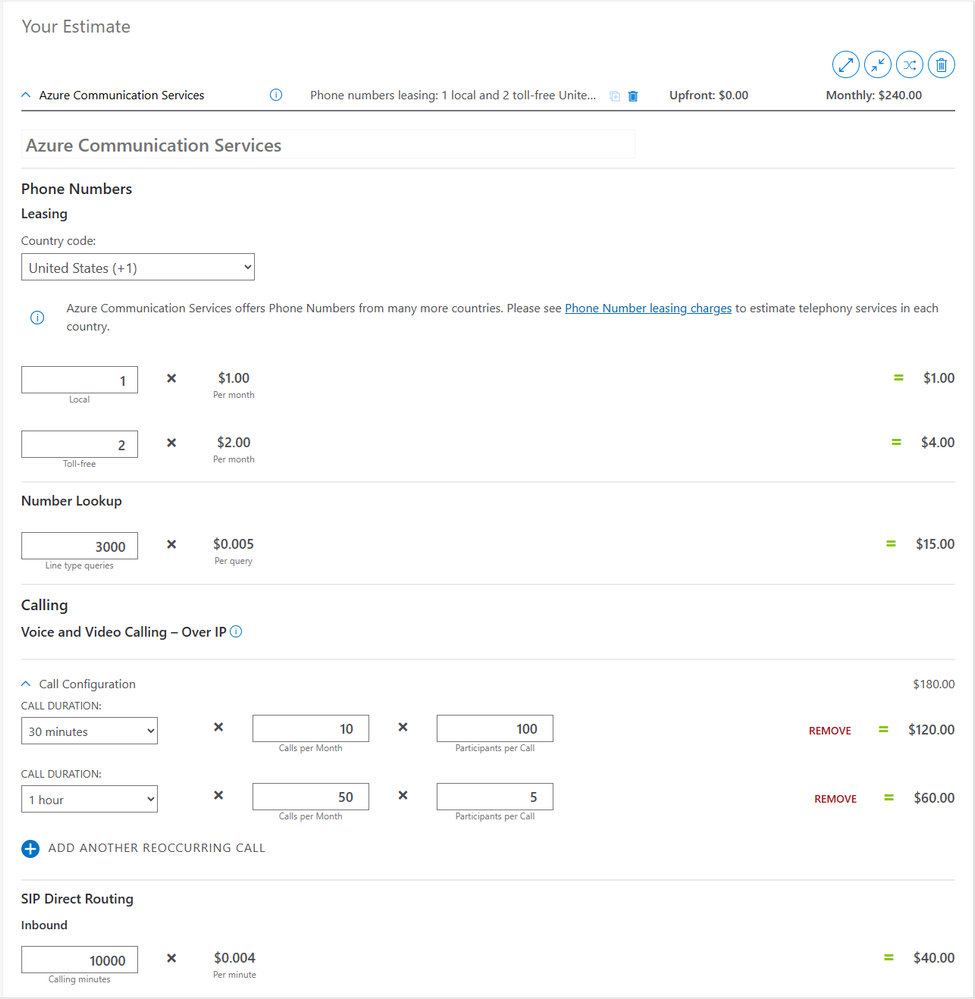This screenshot has width=975, height=999.
Task: Open the 30 minutes call duration dropdown
Action: click(x=89, y=731)
